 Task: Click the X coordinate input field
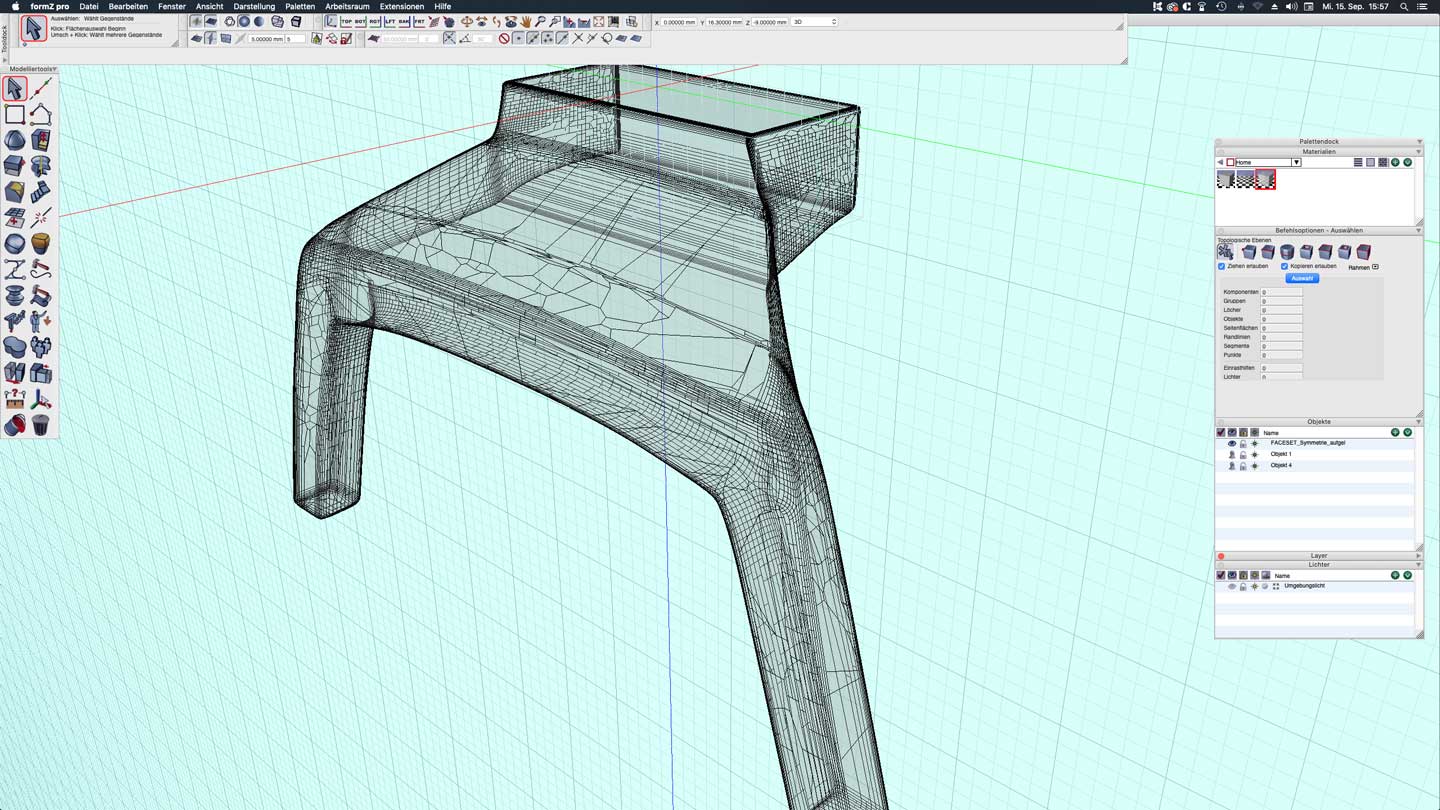679,22
